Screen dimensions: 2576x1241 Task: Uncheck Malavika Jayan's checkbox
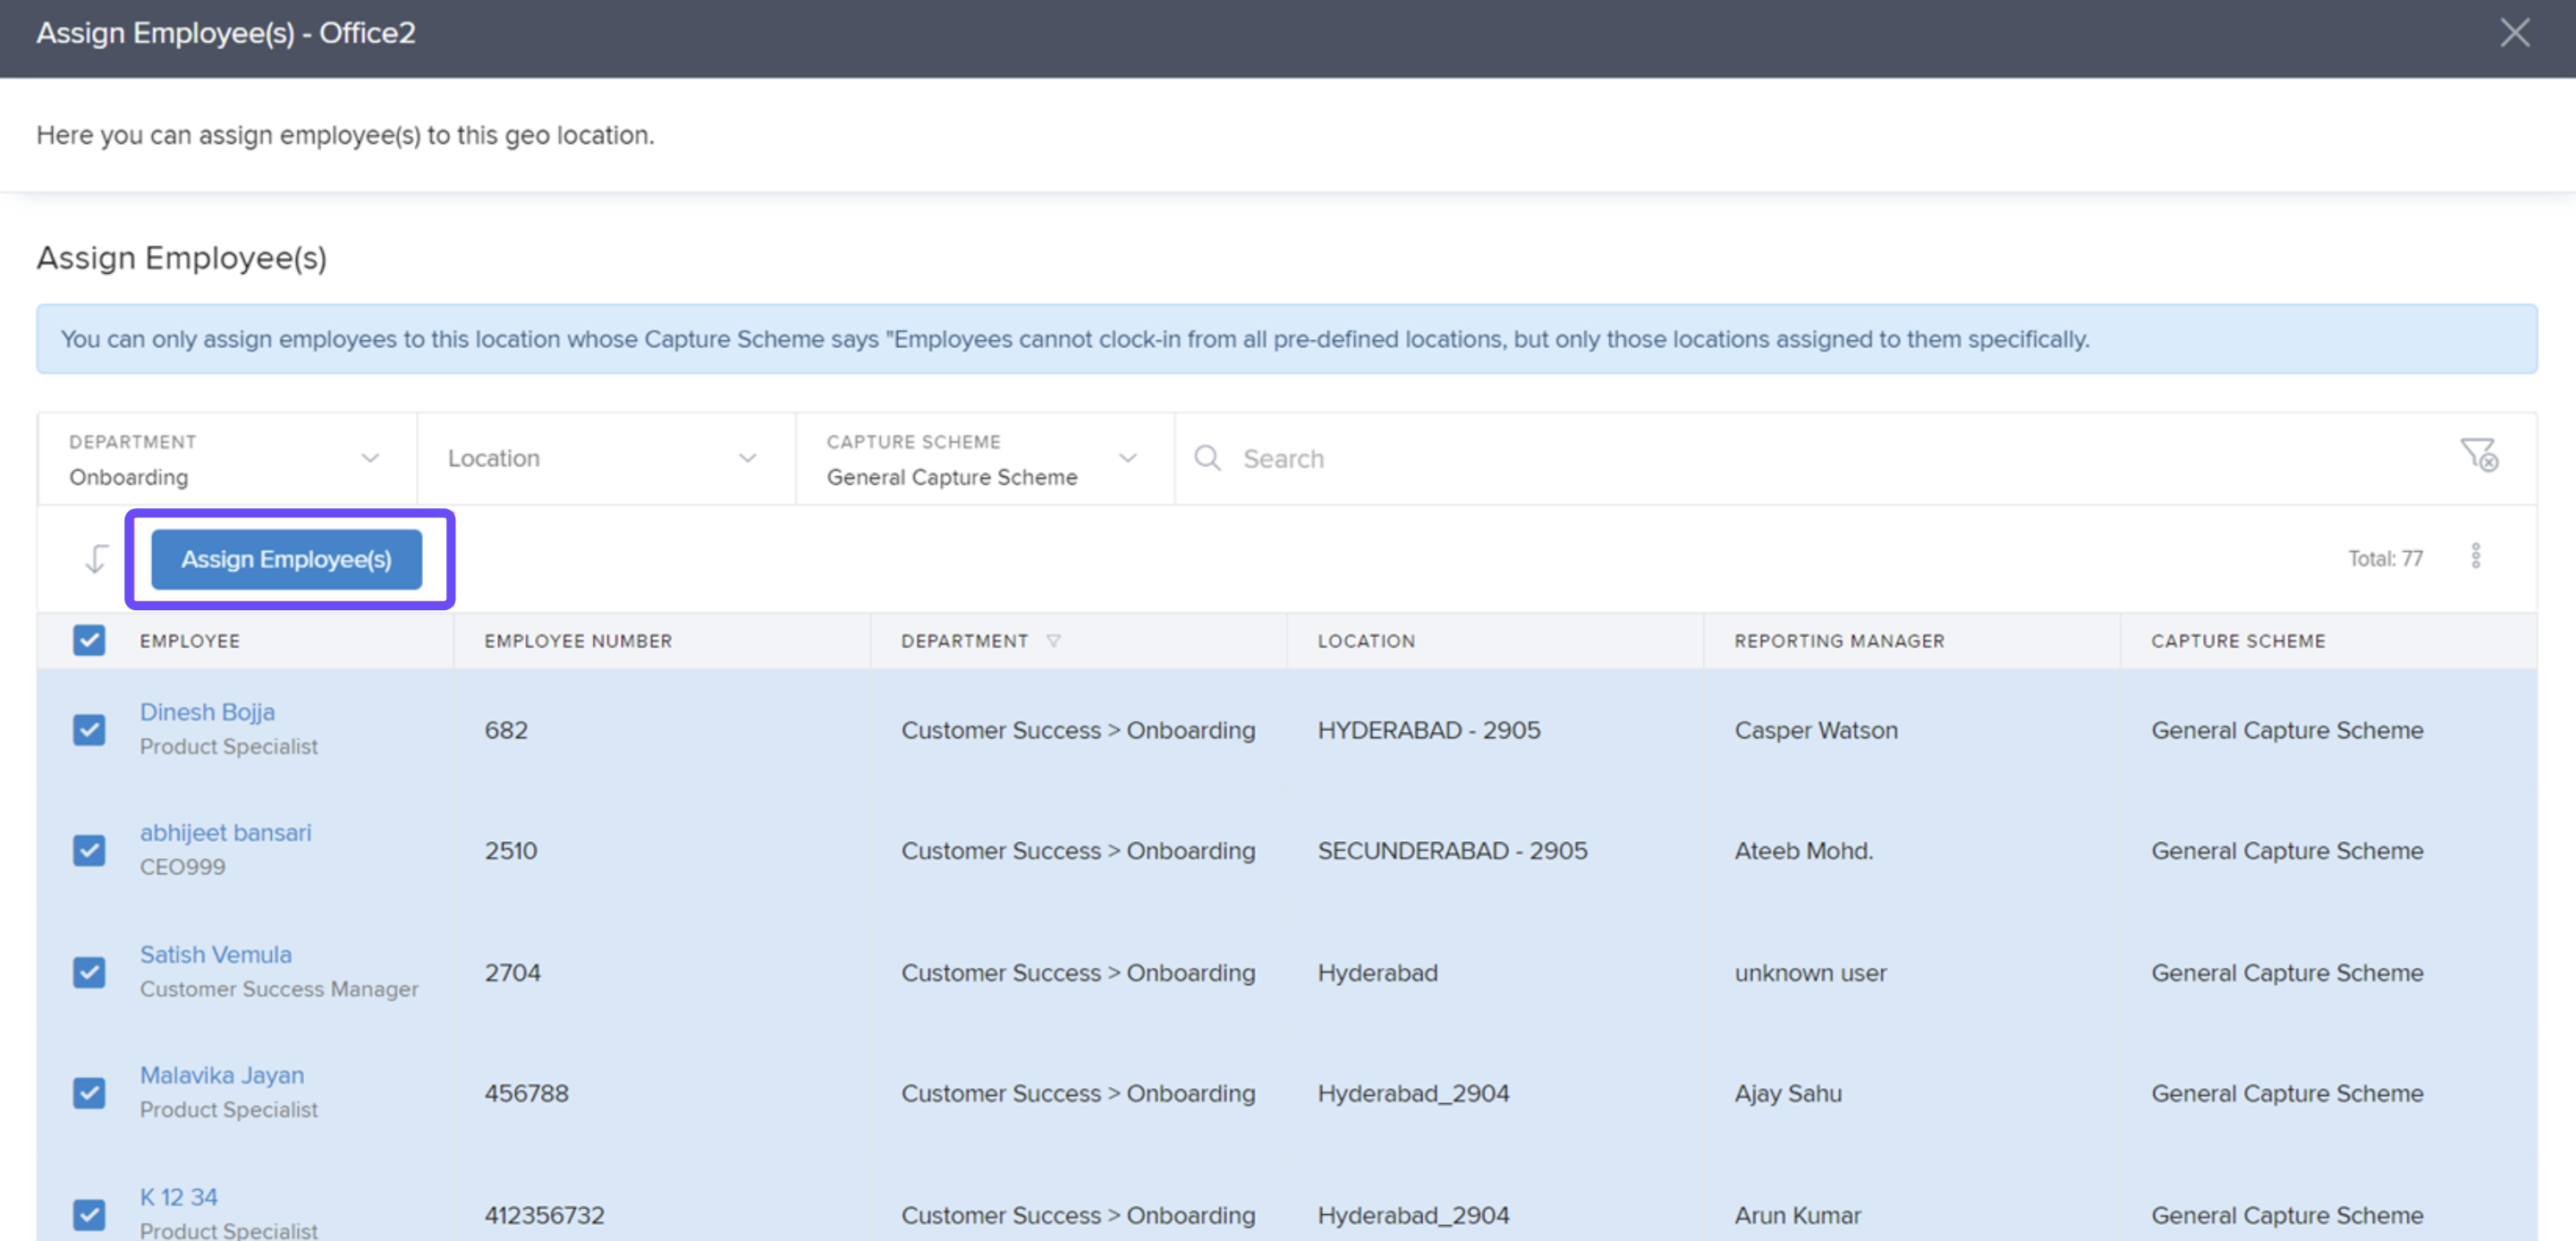[89, 1093]
